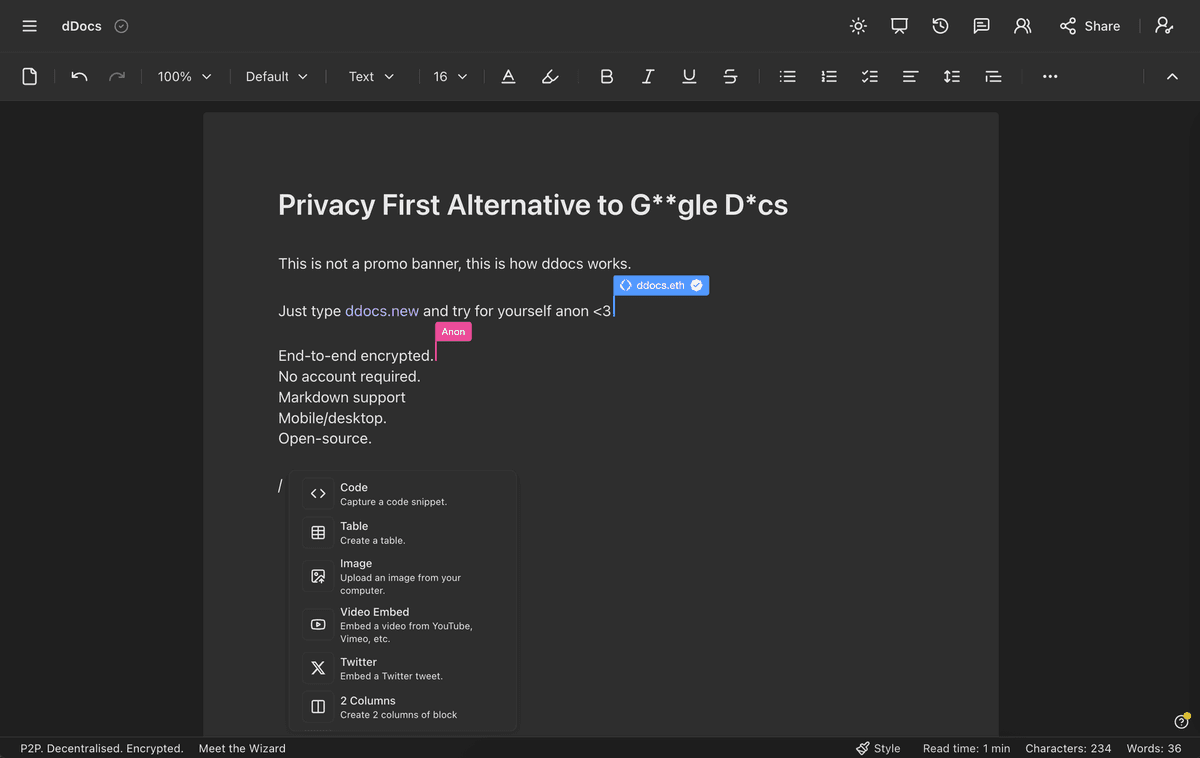Viewport: 1200px width, 758px height.
Task: Start presentation mode
Action: click(x=899, y=26)
